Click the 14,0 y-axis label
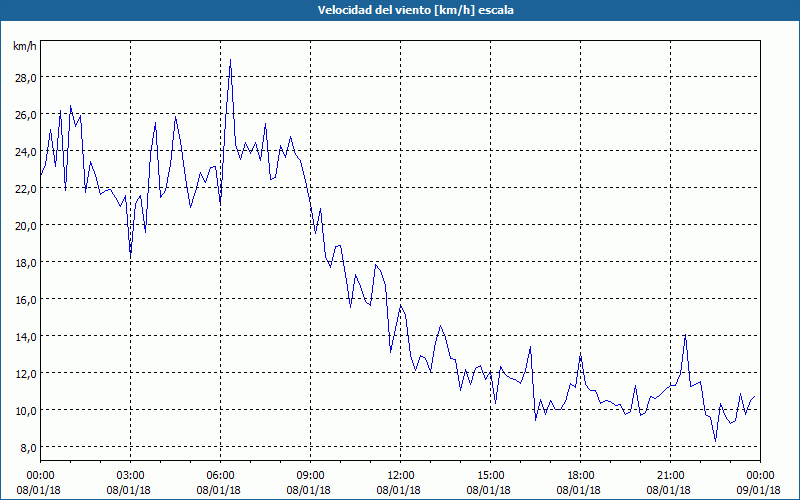Screen dimensions: 800x500 point(26,337)
